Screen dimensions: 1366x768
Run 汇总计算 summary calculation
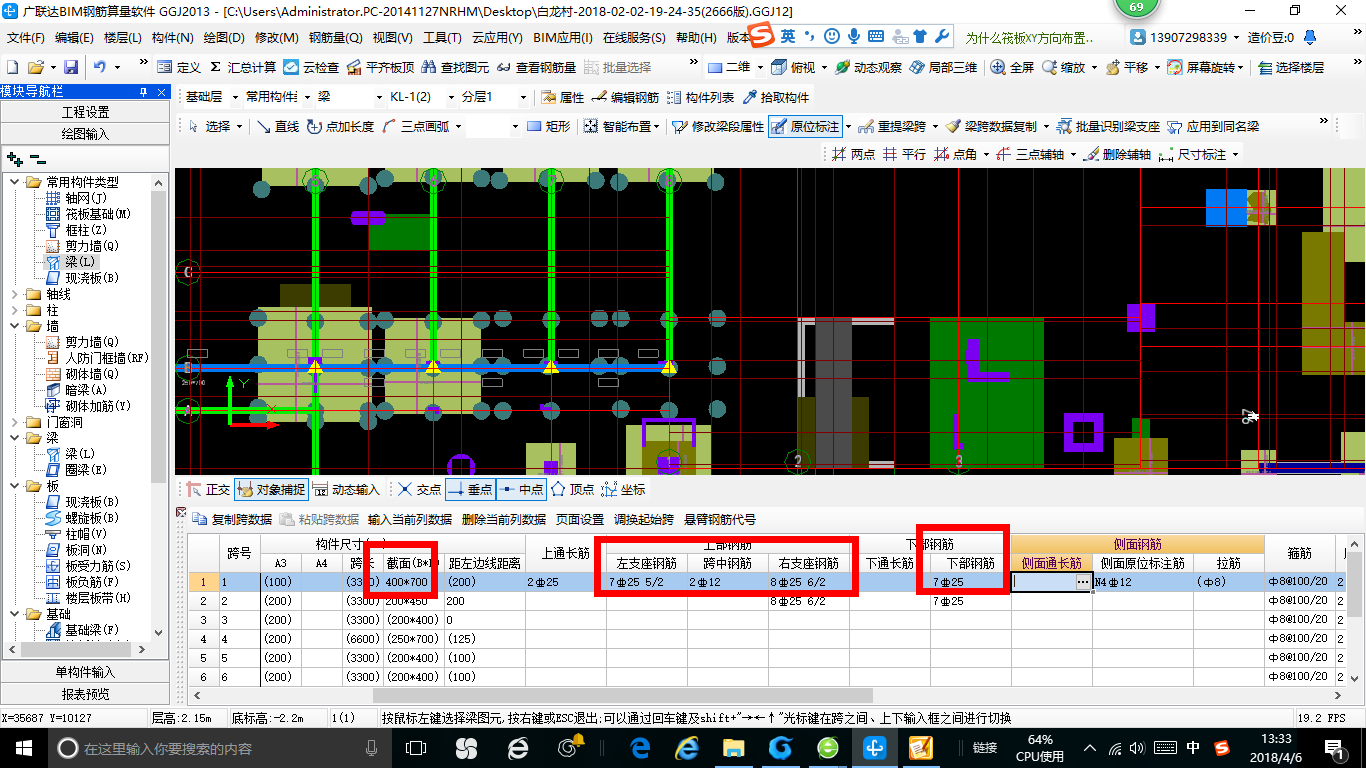[x=243, y=67]
